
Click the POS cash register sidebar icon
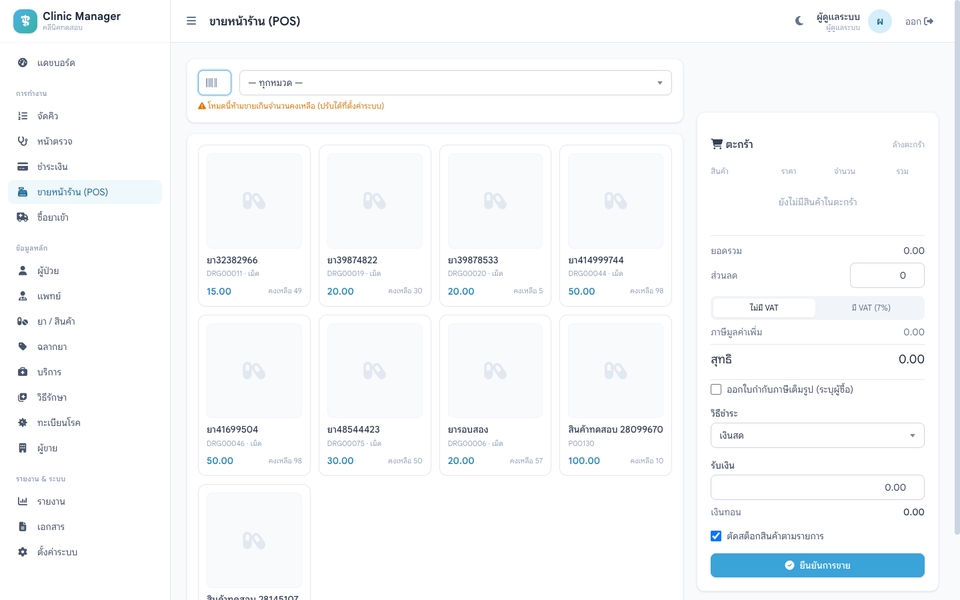click(x=23, y=192)
